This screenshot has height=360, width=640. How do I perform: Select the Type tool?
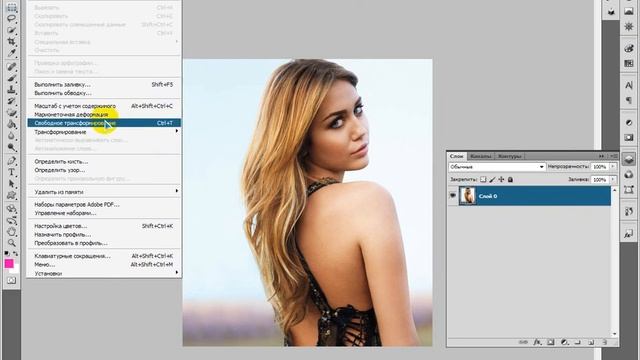[12, 172]
